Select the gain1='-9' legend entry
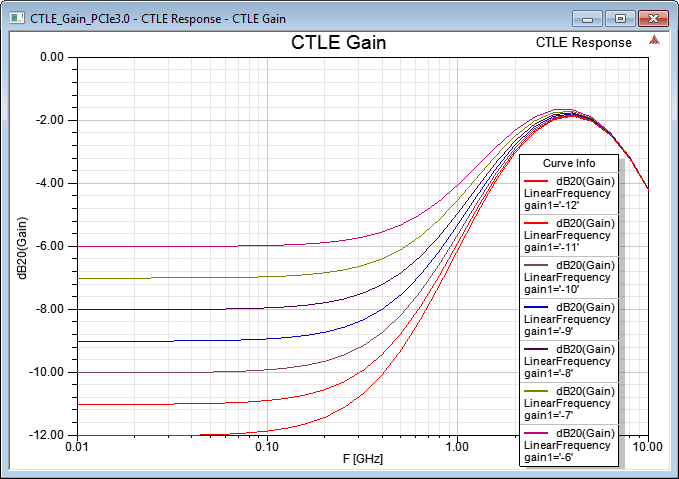The width and height of the screenshot is (679, 479). [x=569, y=319]
